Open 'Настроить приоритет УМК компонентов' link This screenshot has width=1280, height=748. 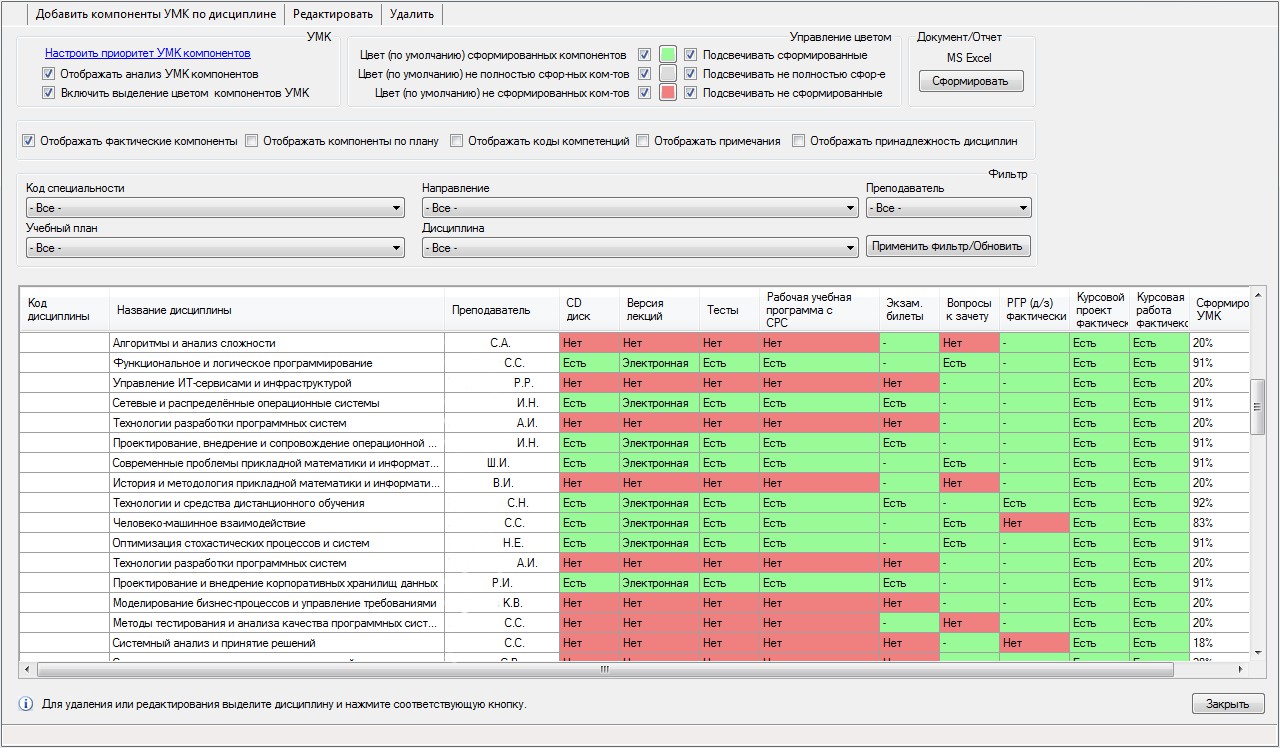click(148, 53)
